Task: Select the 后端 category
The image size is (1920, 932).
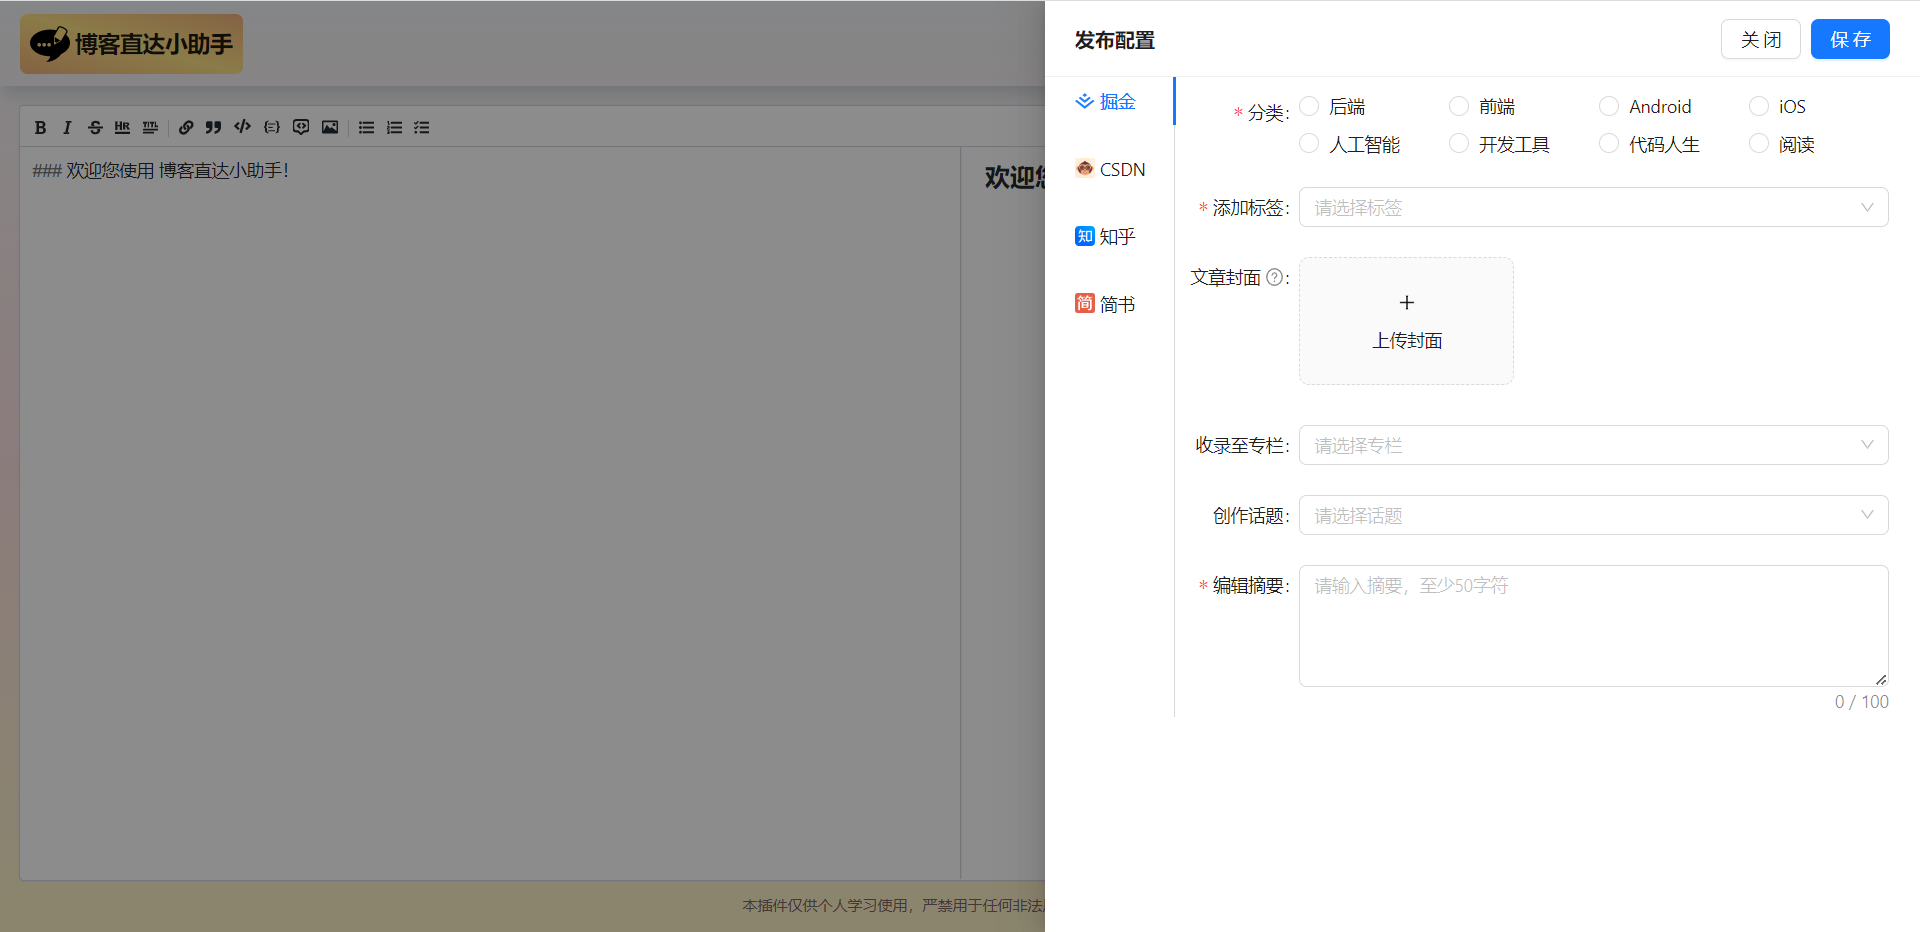Action: 1309,106
